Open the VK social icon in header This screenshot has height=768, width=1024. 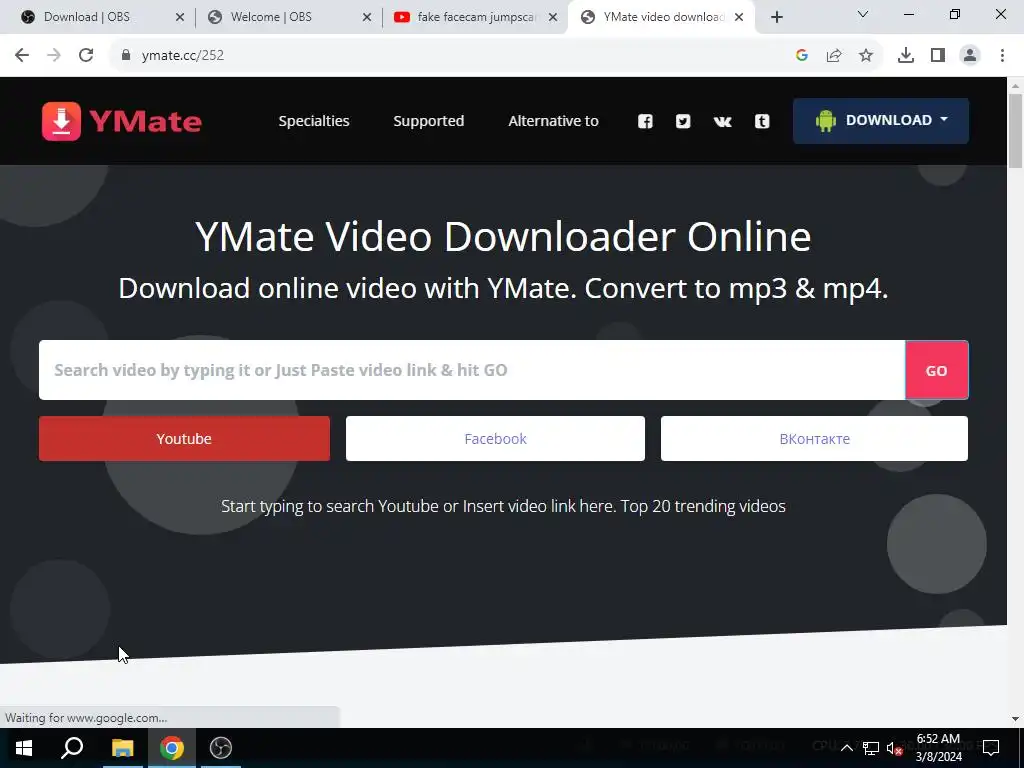(x=722, y=121)
